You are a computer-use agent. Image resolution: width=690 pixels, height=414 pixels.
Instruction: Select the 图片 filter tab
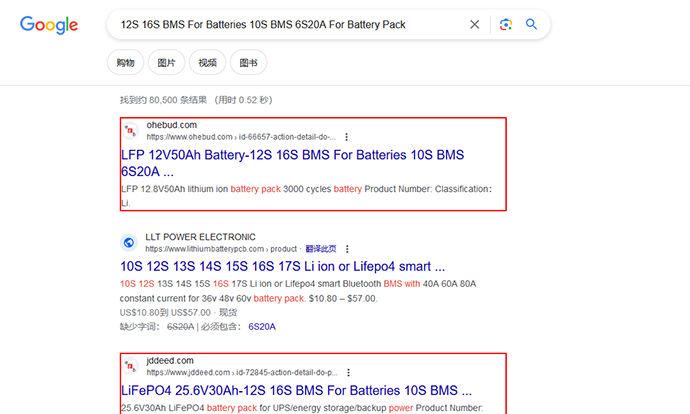166,62
